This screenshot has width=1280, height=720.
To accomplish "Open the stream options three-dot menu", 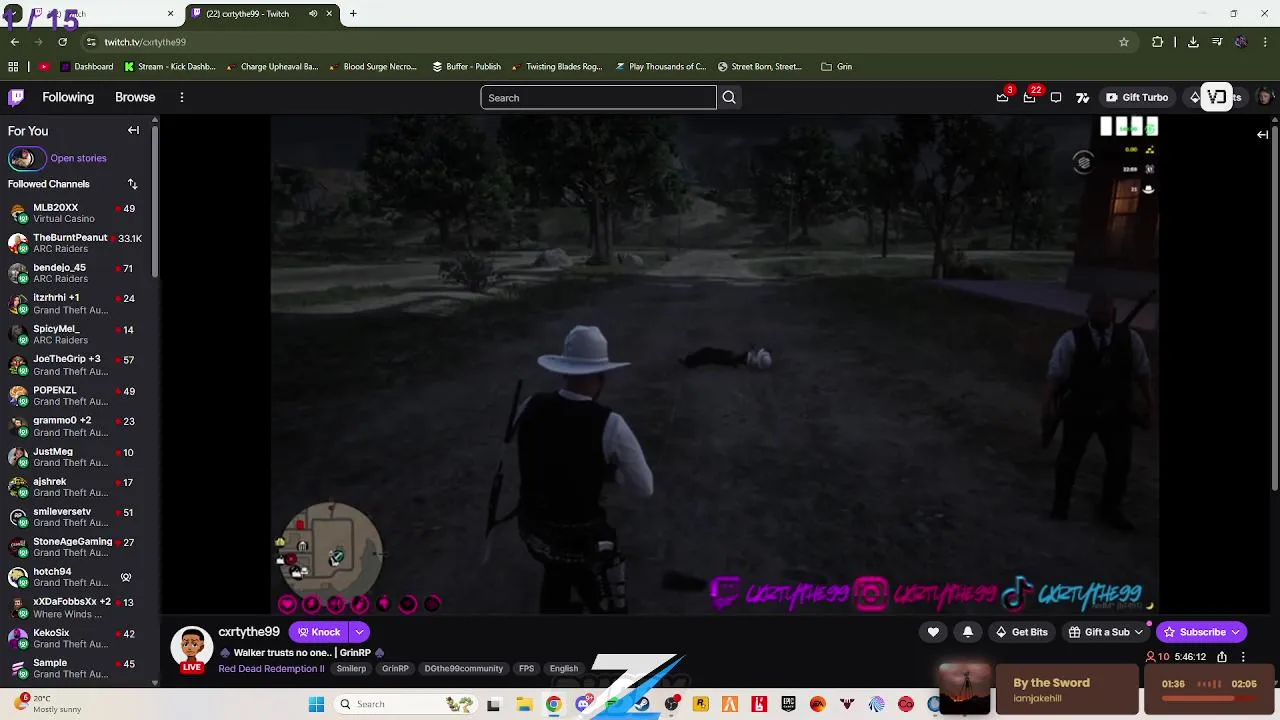I will click(x=1243, y=657).
